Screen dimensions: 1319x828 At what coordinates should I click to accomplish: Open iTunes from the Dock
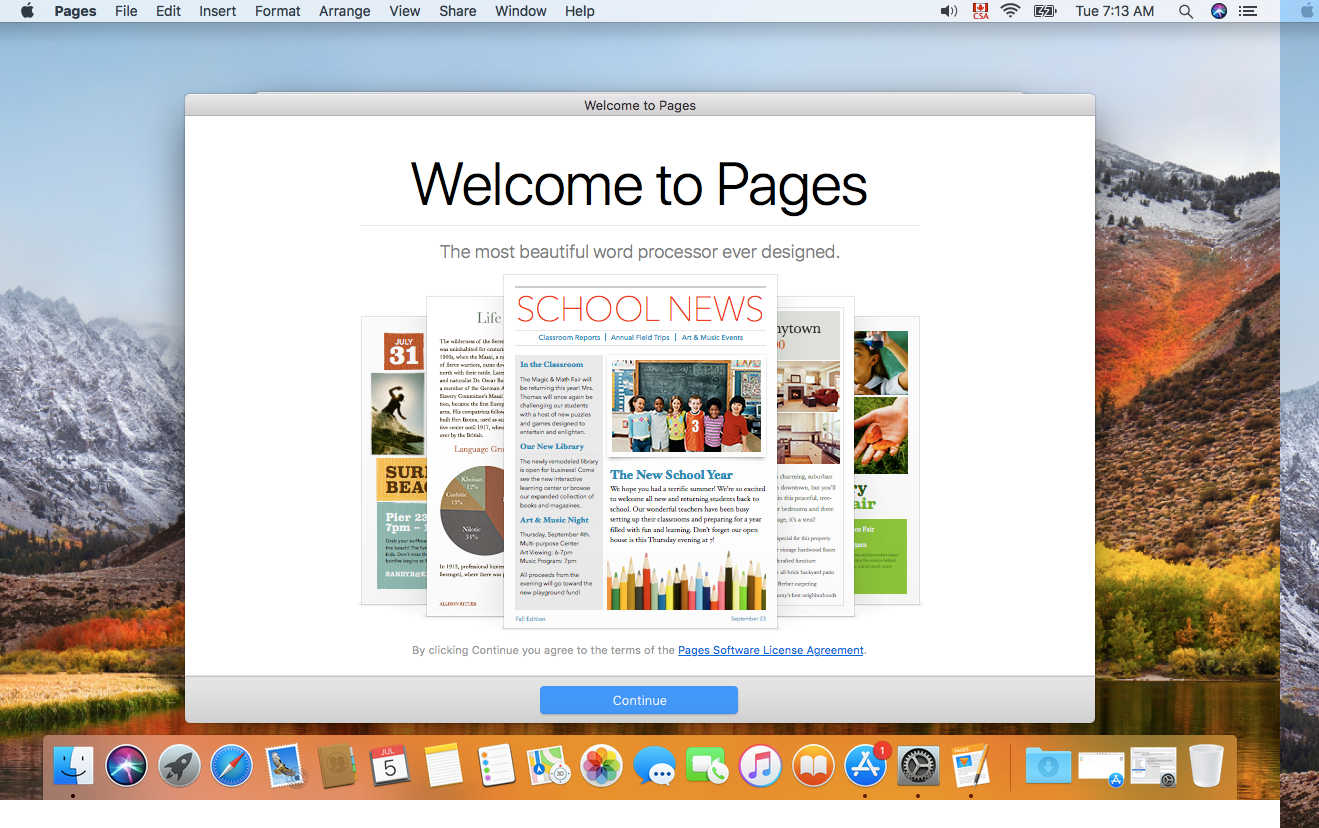point(760,767)
